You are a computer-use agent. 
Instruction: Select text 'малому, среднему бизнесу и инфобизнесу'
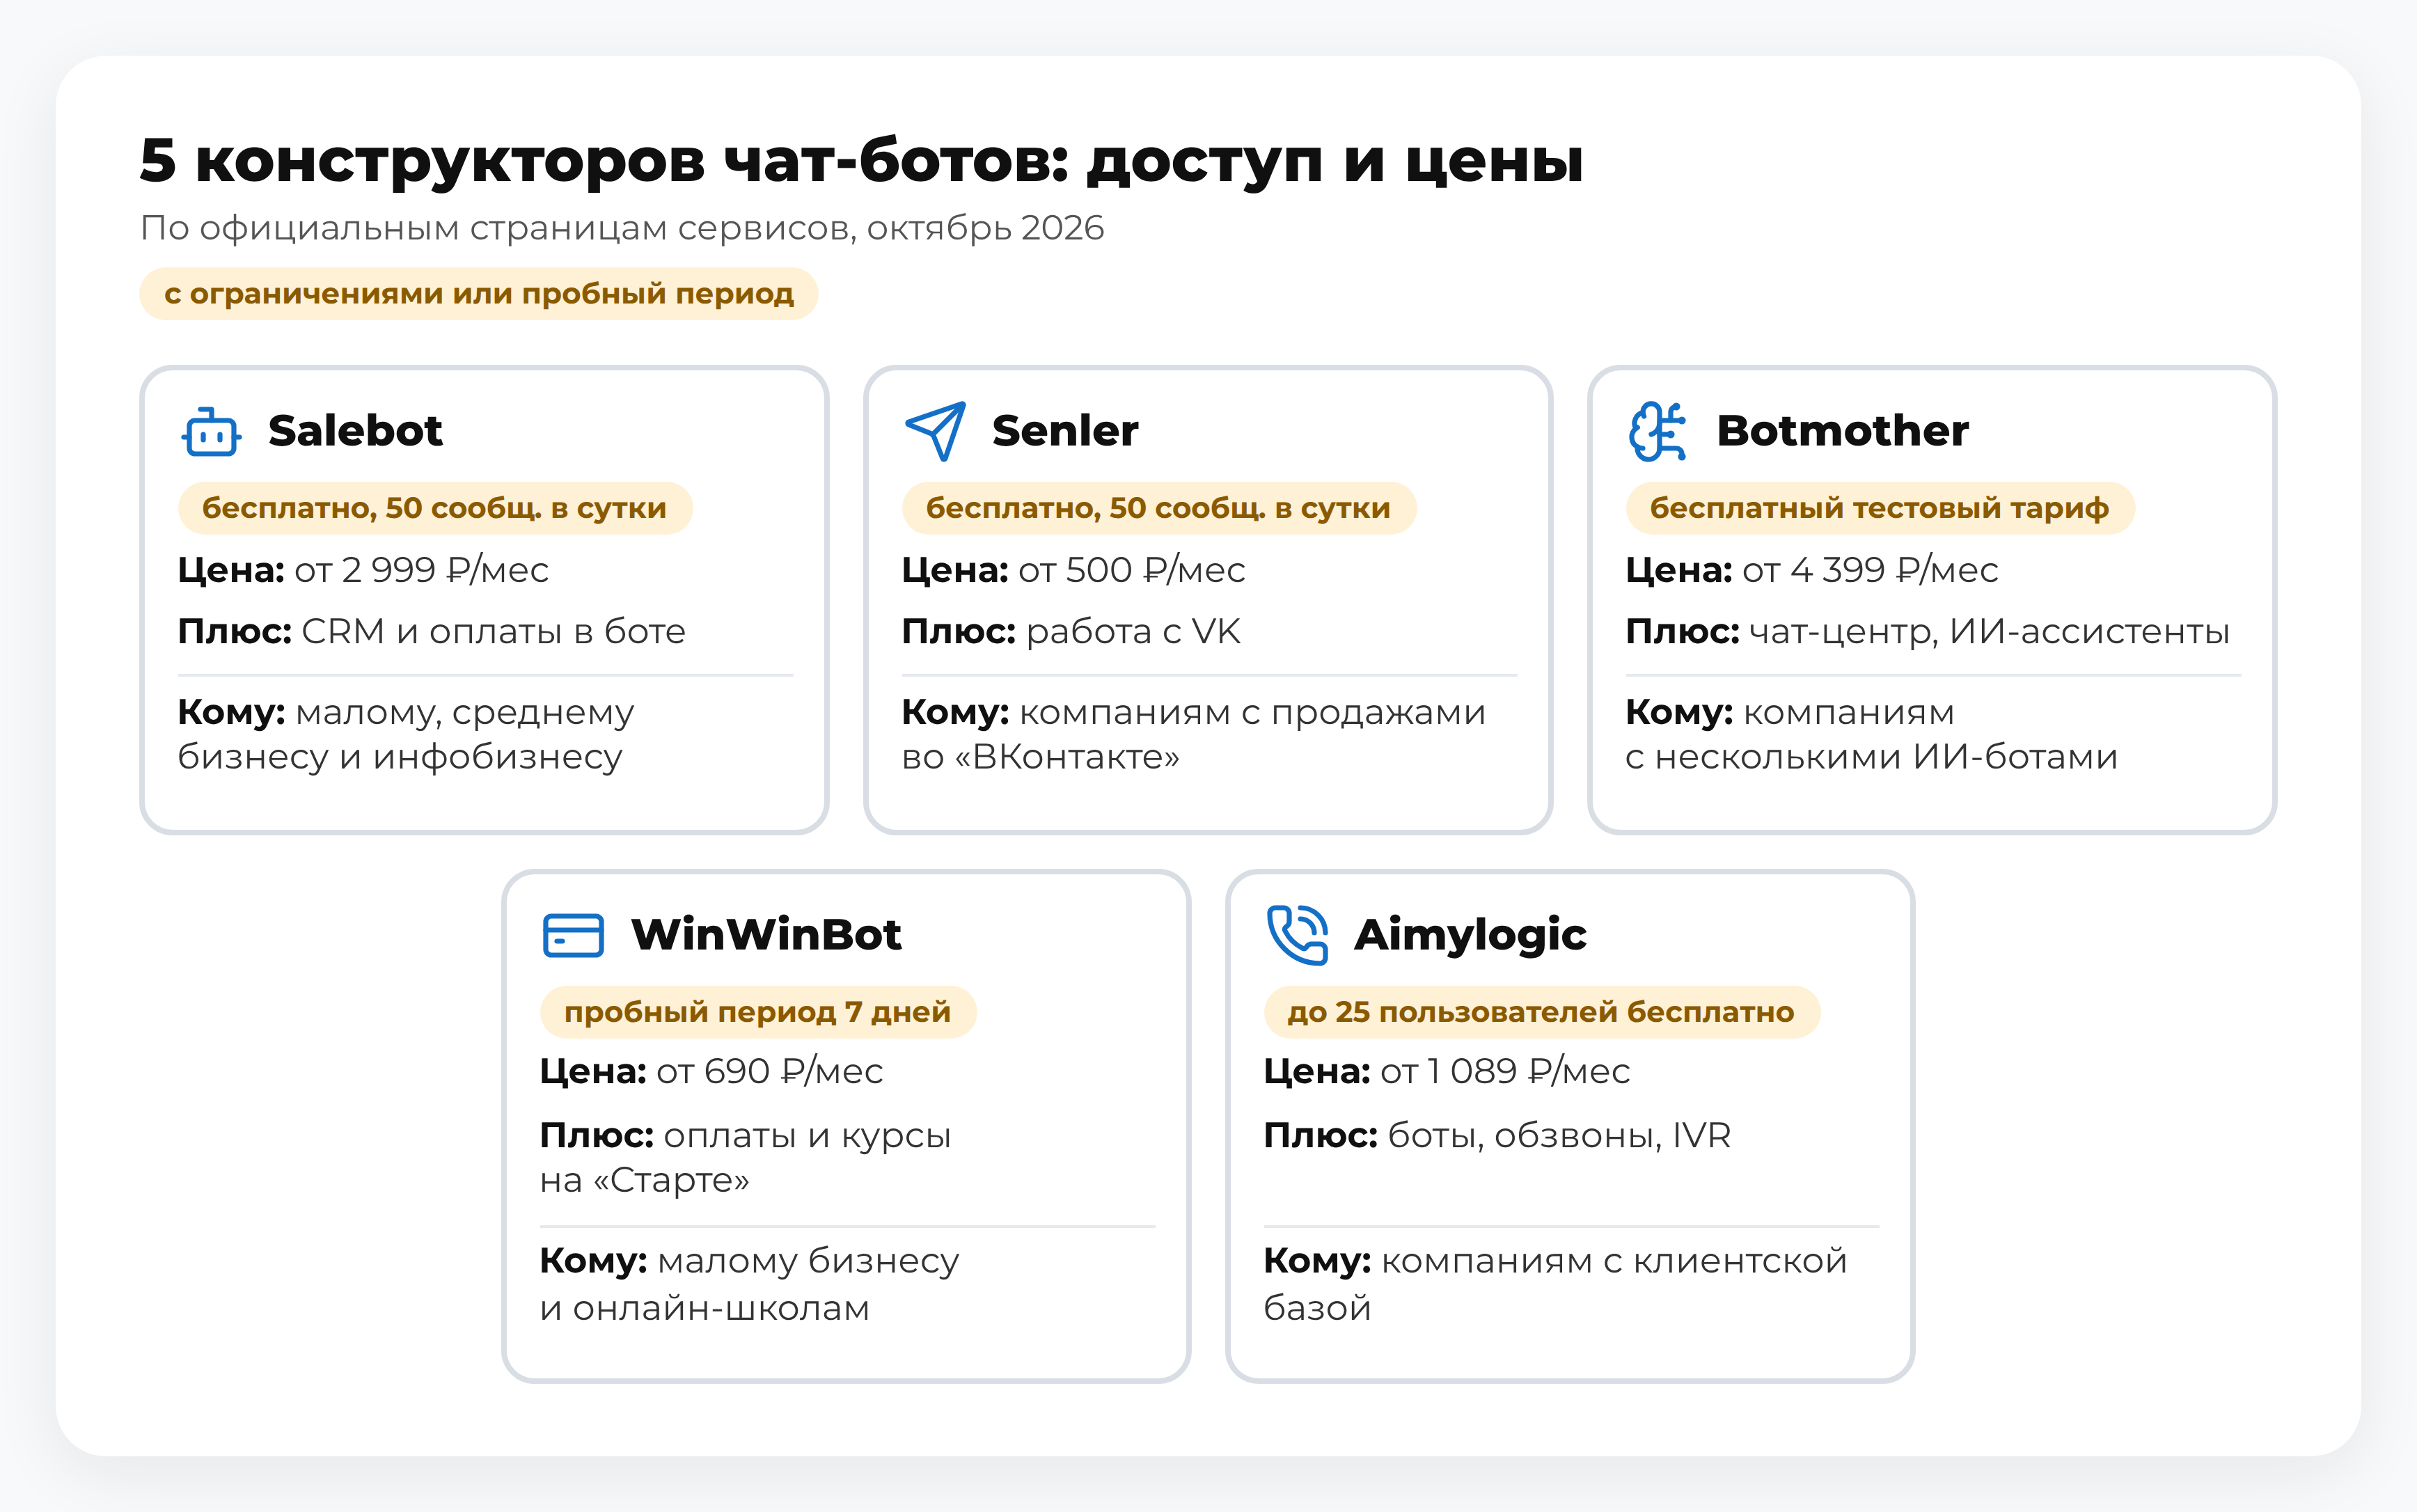[406, 735]
